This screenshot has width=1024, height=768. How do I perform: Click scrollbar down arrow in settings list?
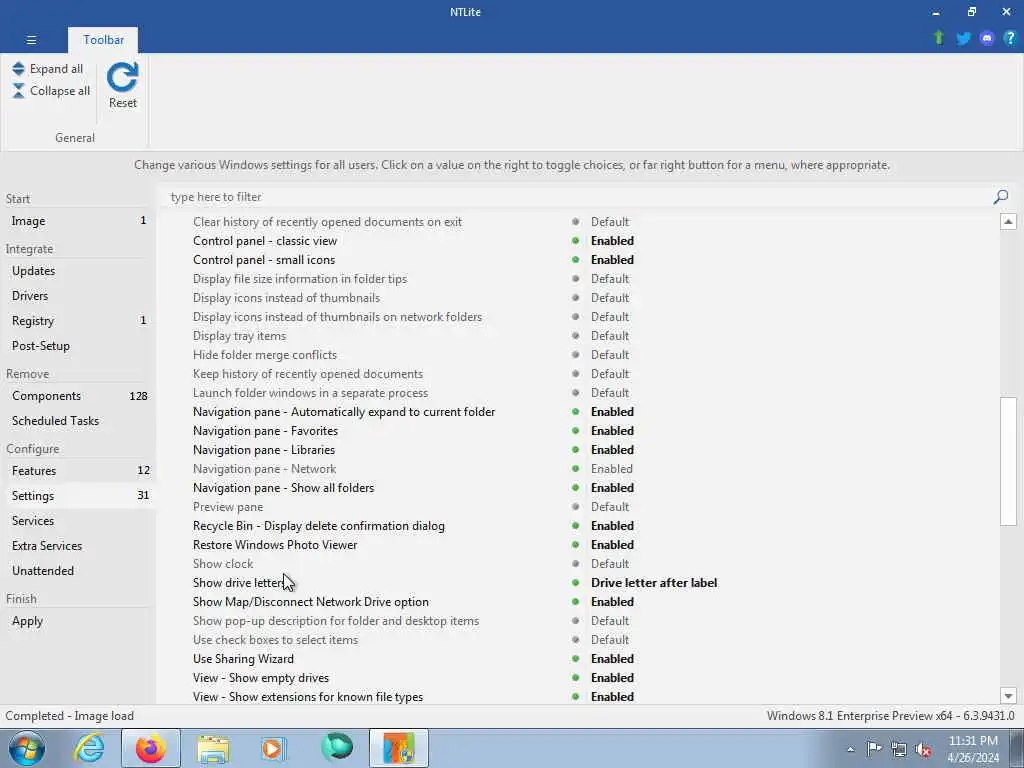coord(1008,696)
